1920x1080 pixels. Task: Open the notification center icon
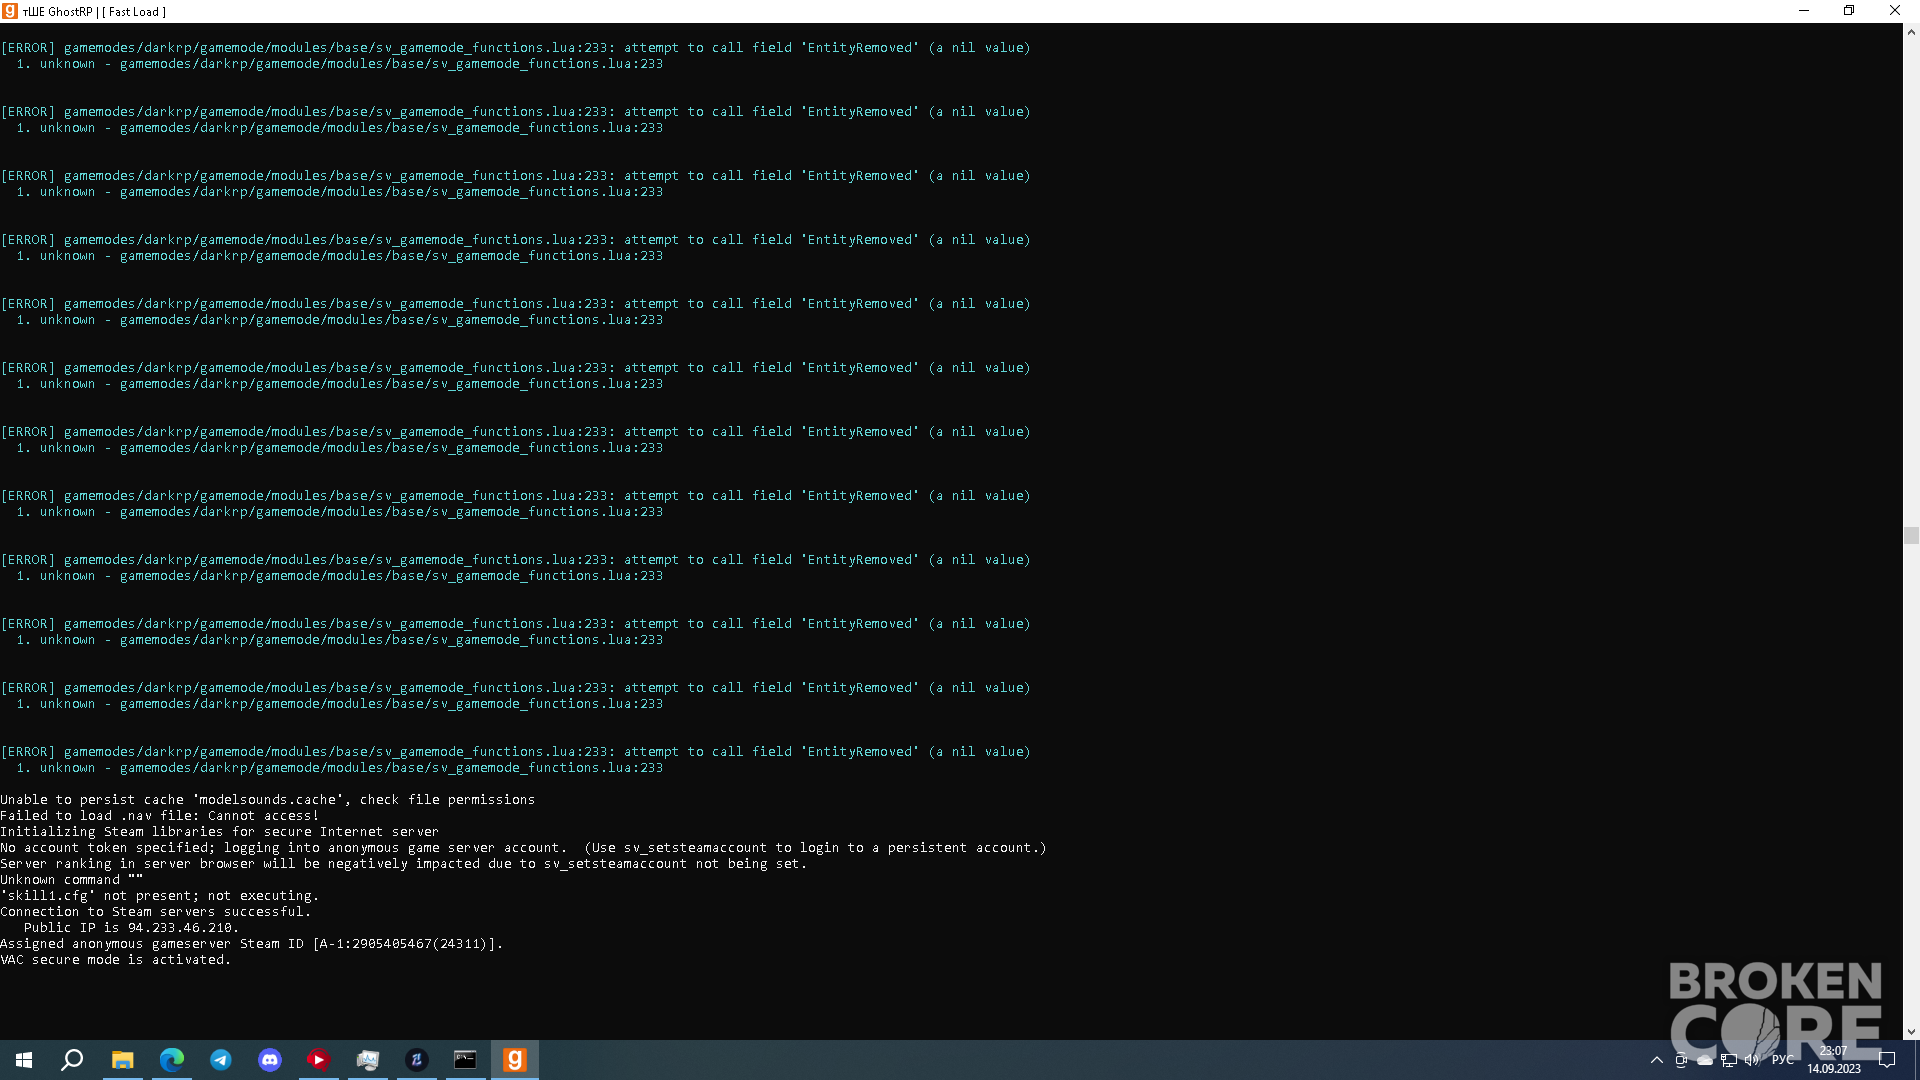[x=1887, y=1060]
